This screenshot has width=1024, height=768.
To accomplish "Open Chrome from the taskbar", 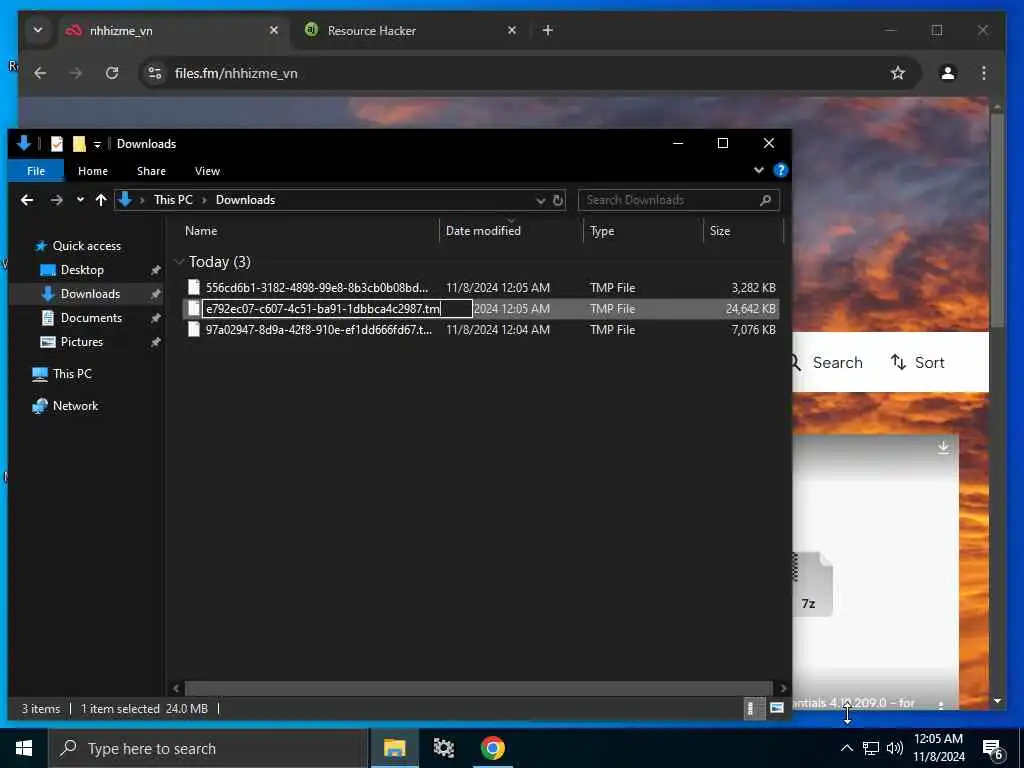I will [493, 748].
